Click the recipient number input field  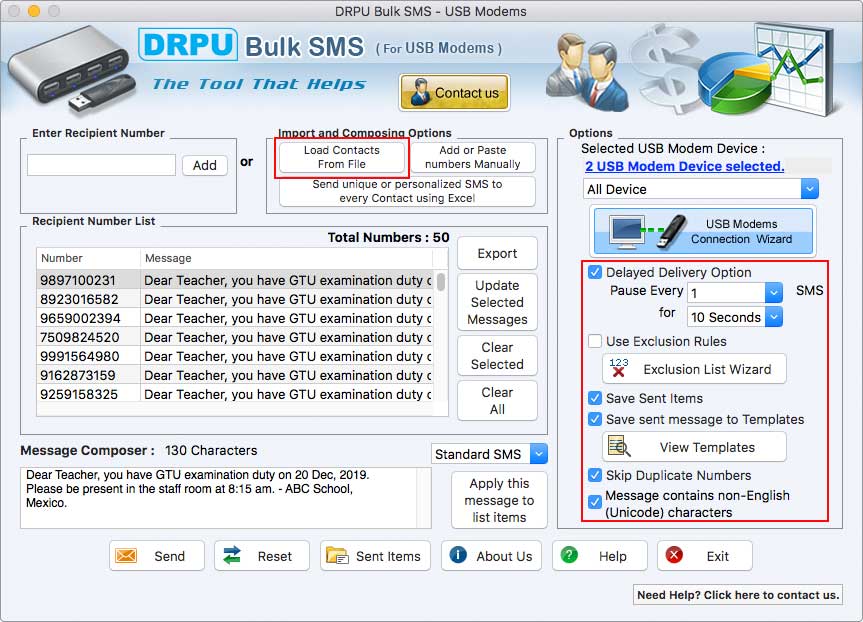coord(102,165)
